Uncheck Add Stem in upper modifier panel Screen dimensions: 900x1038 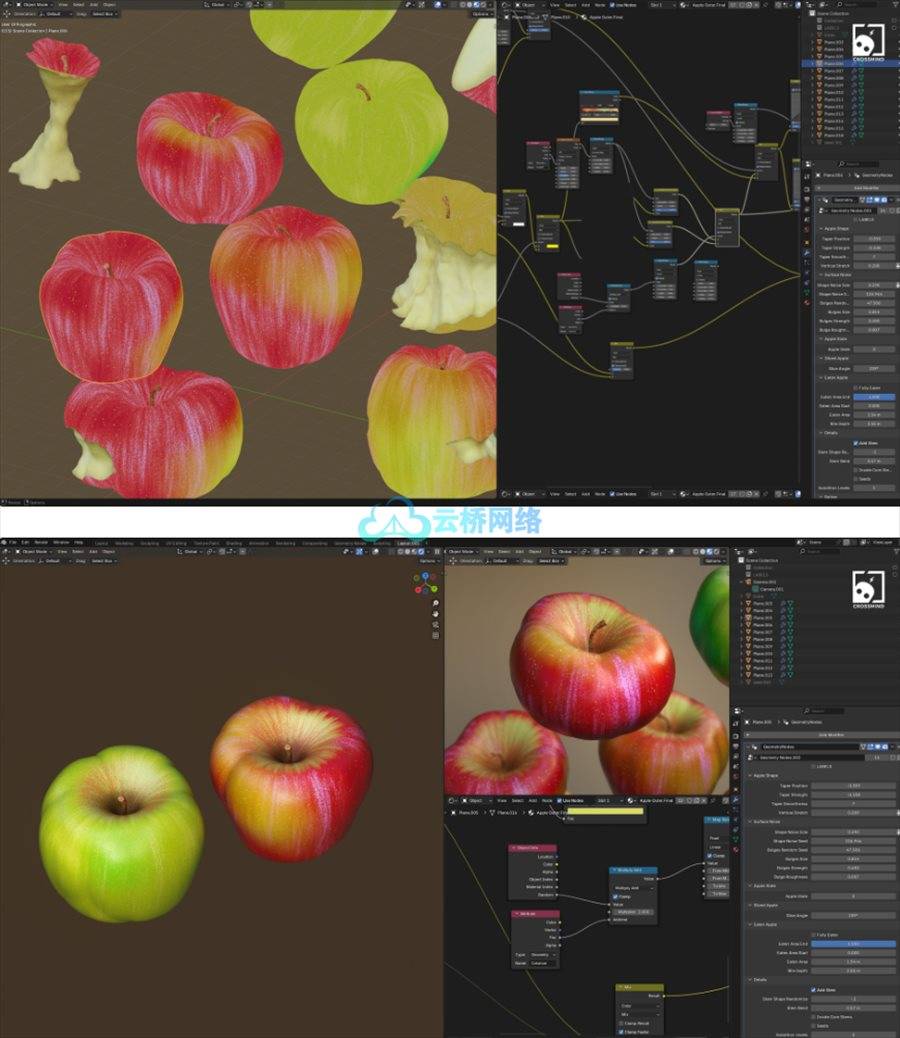coord(856,443)
